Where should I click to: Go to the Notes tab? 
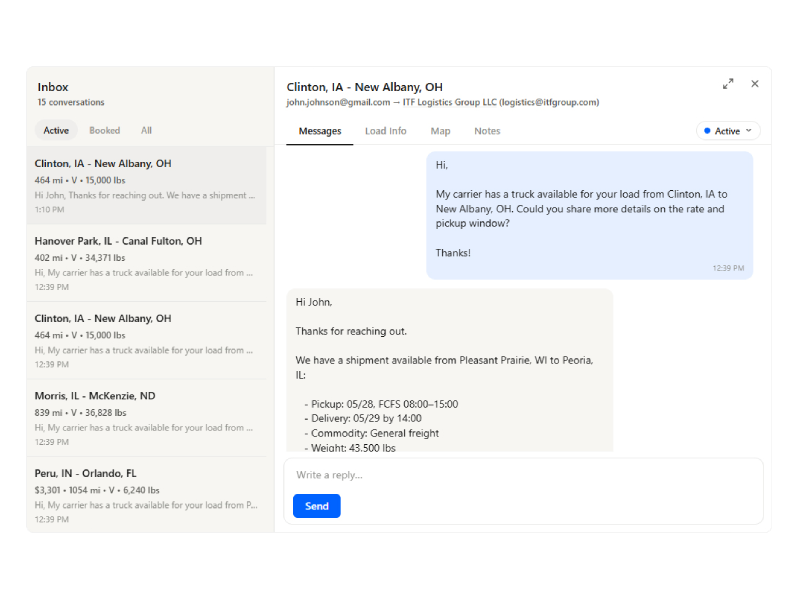487,131
